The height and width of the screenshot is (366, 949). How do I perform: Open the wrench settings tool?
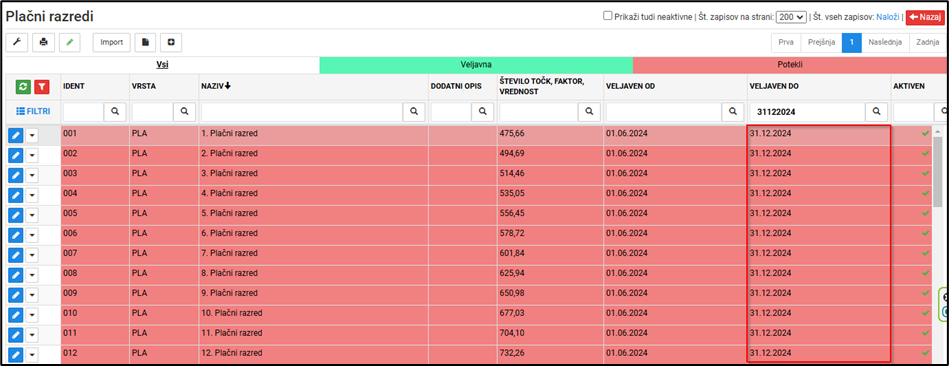point(16,42)
